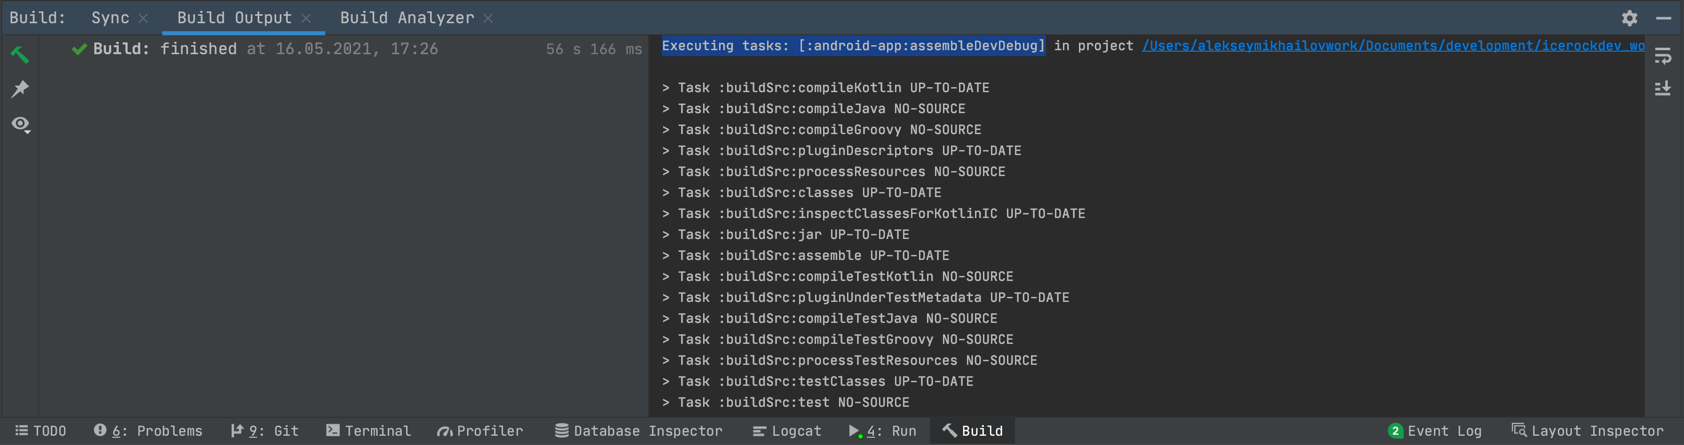Open the Database Inspector
This screenshot has width=1684, height=445.
click(638, 431)
